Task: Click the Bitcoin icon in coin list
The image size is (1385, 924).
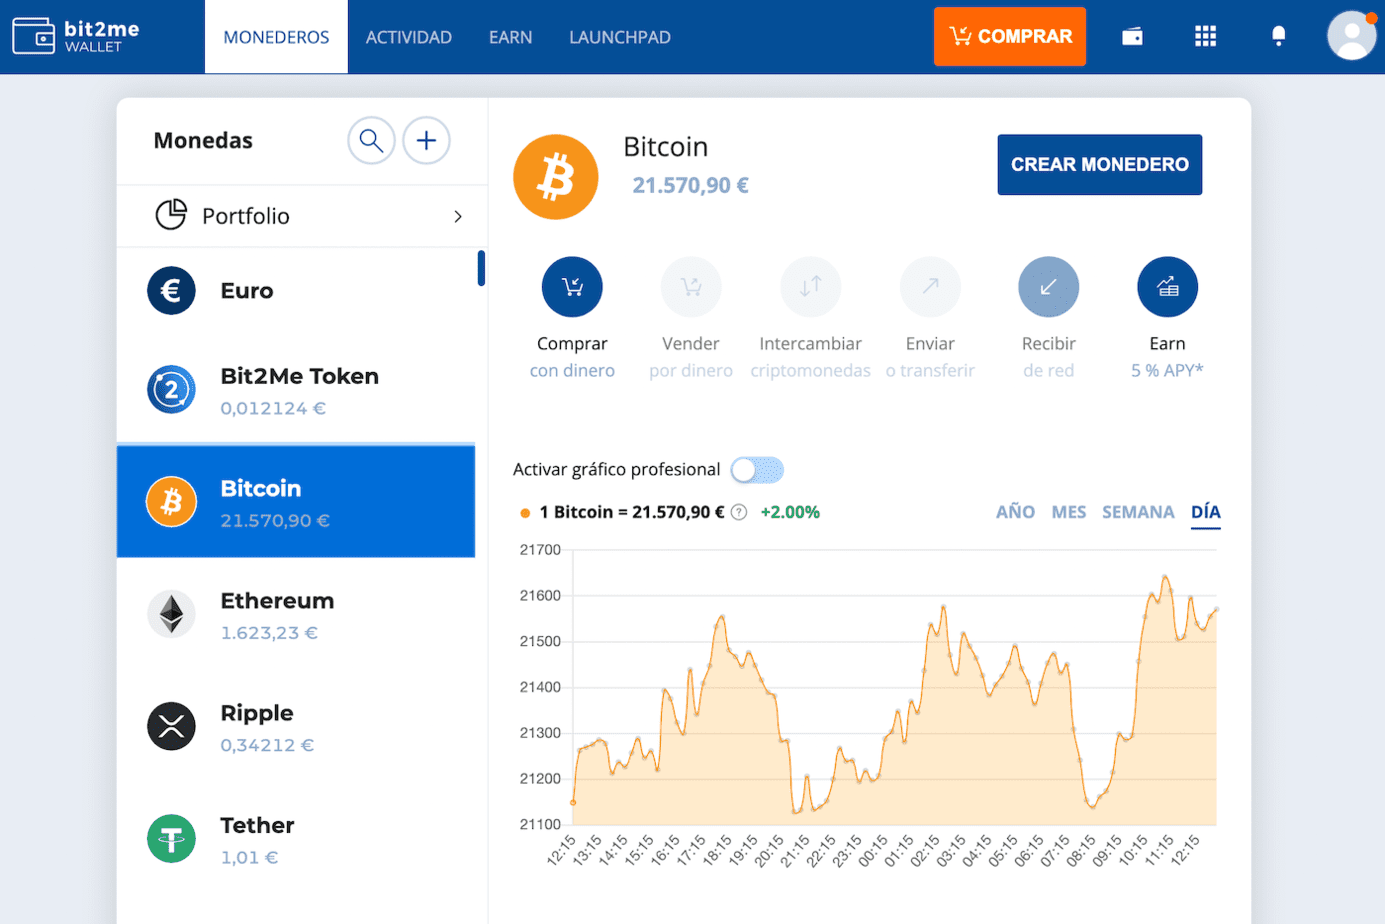Action: [x=171, y=501]
